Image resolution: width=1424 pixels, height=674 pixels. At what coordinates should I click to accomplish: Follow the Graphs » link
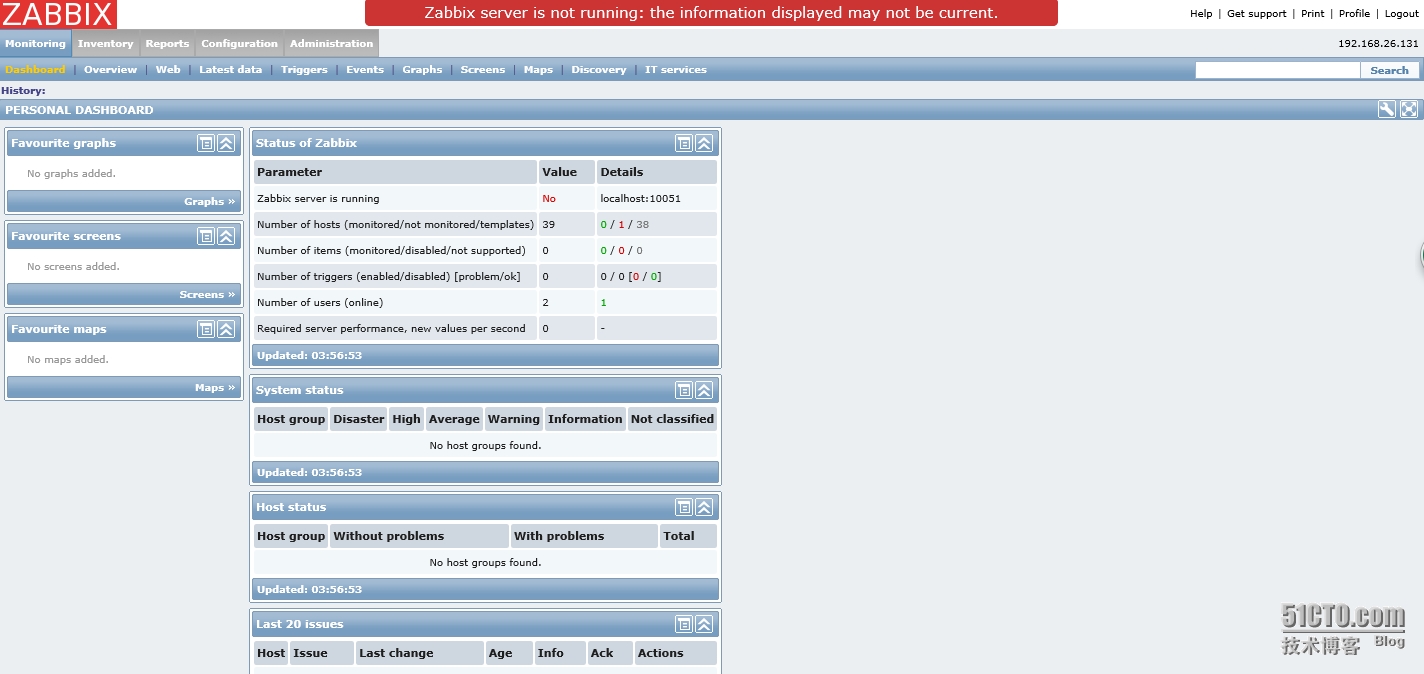point(210,201)
